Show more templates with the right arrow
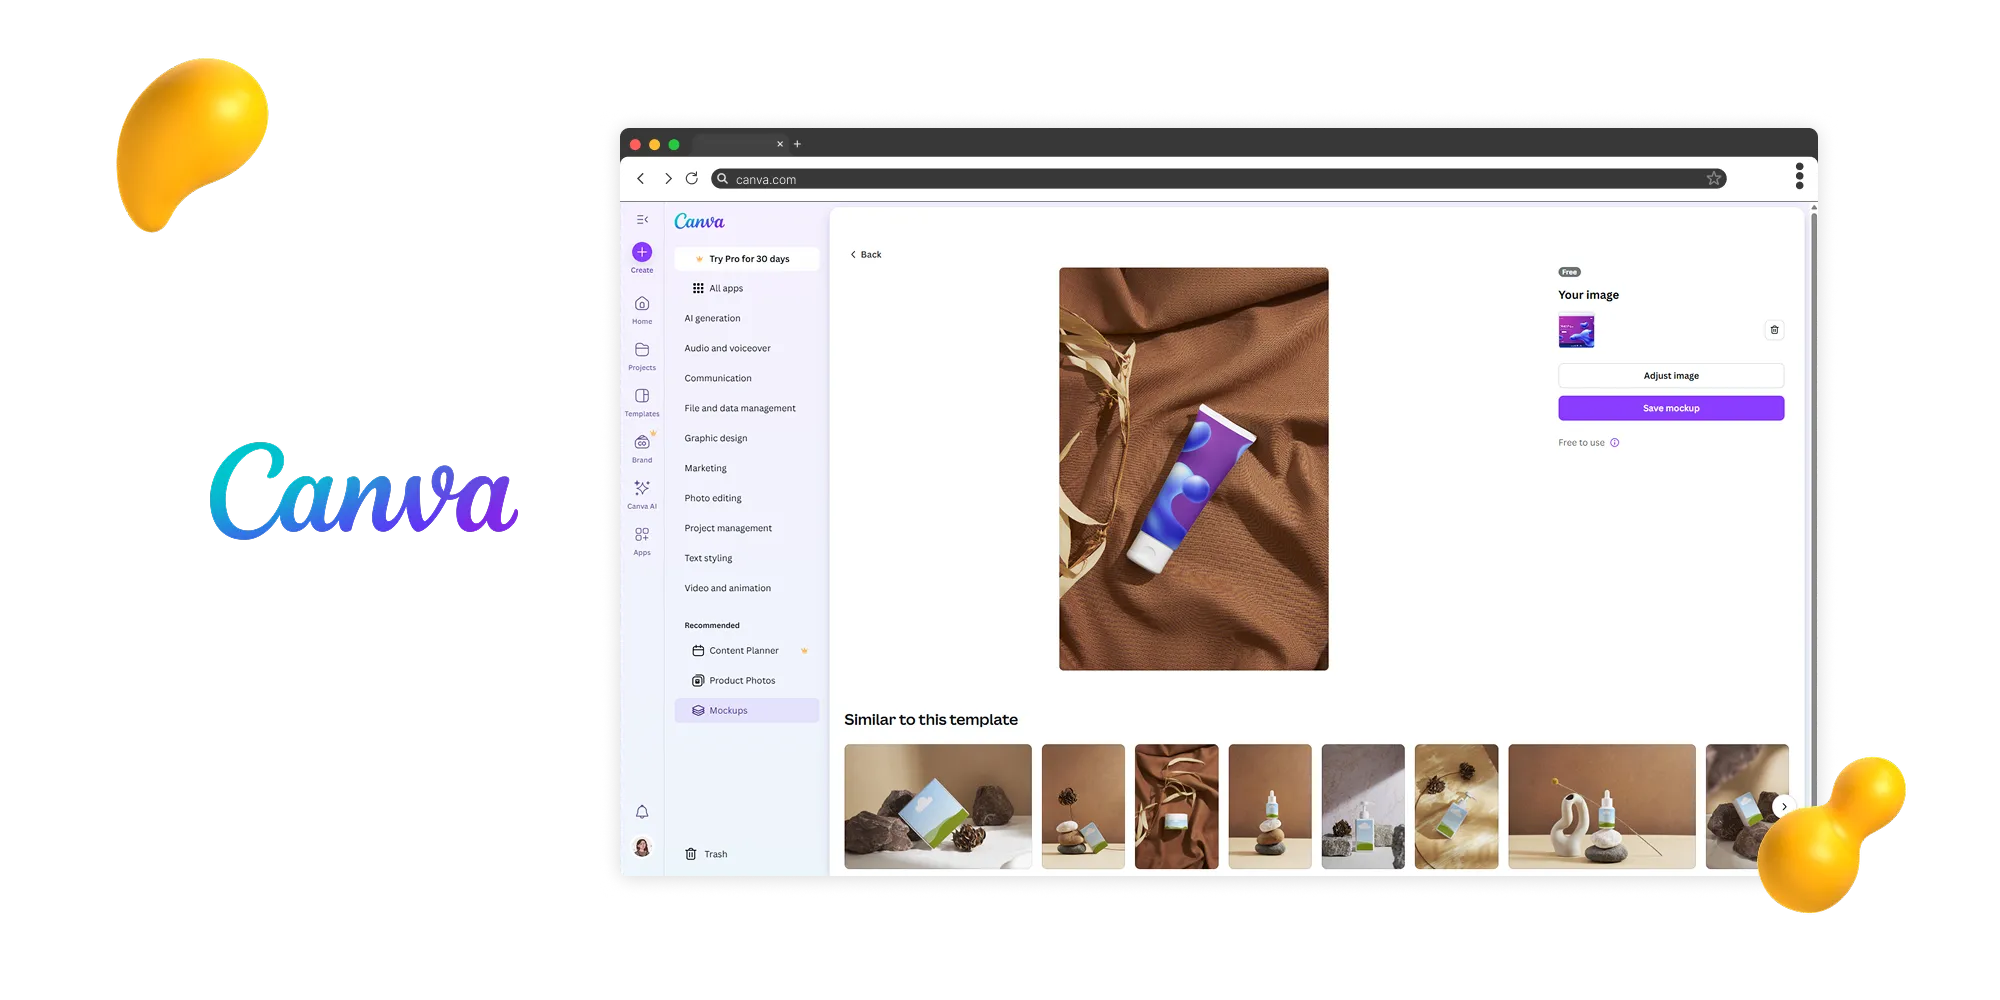The width and height of the screenshot is (2000, 1000). (1783, 806)
